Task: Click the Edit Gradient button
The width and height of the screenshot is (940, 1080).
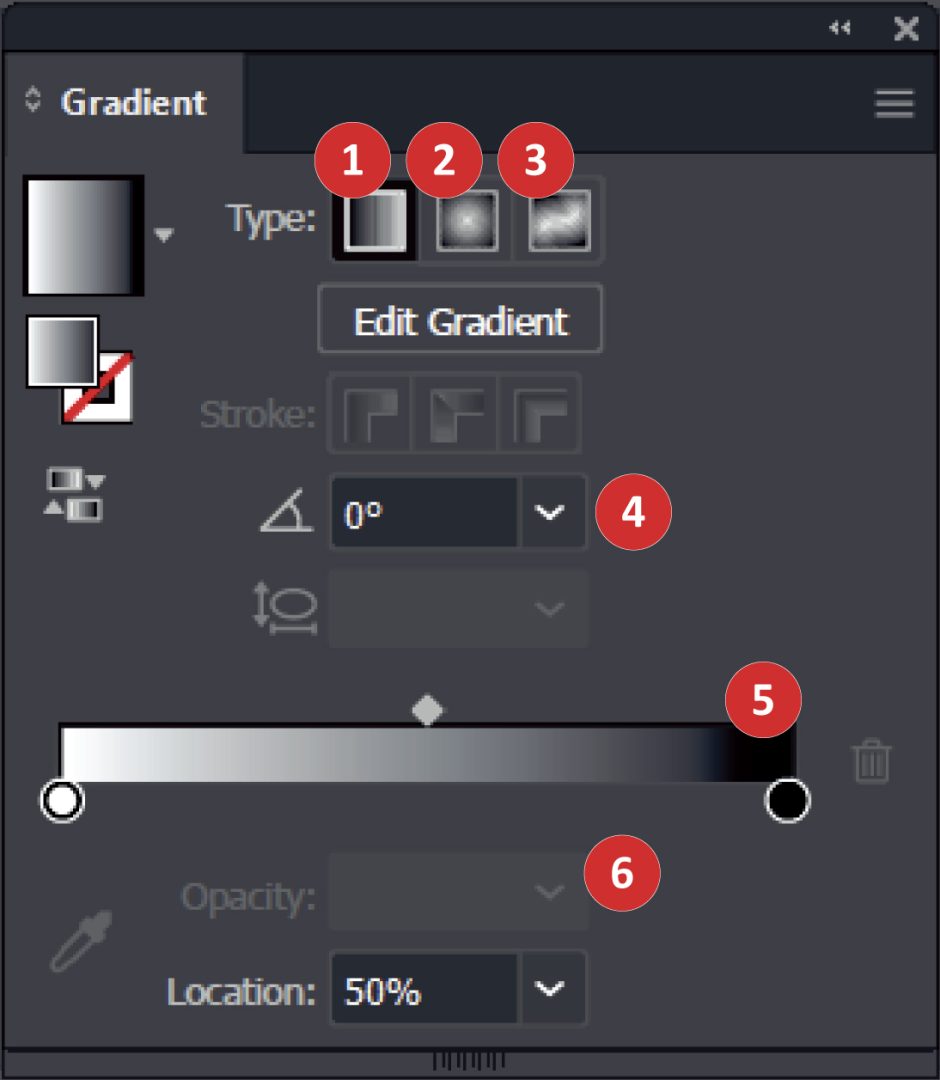Action: click(x=459, y=320)
